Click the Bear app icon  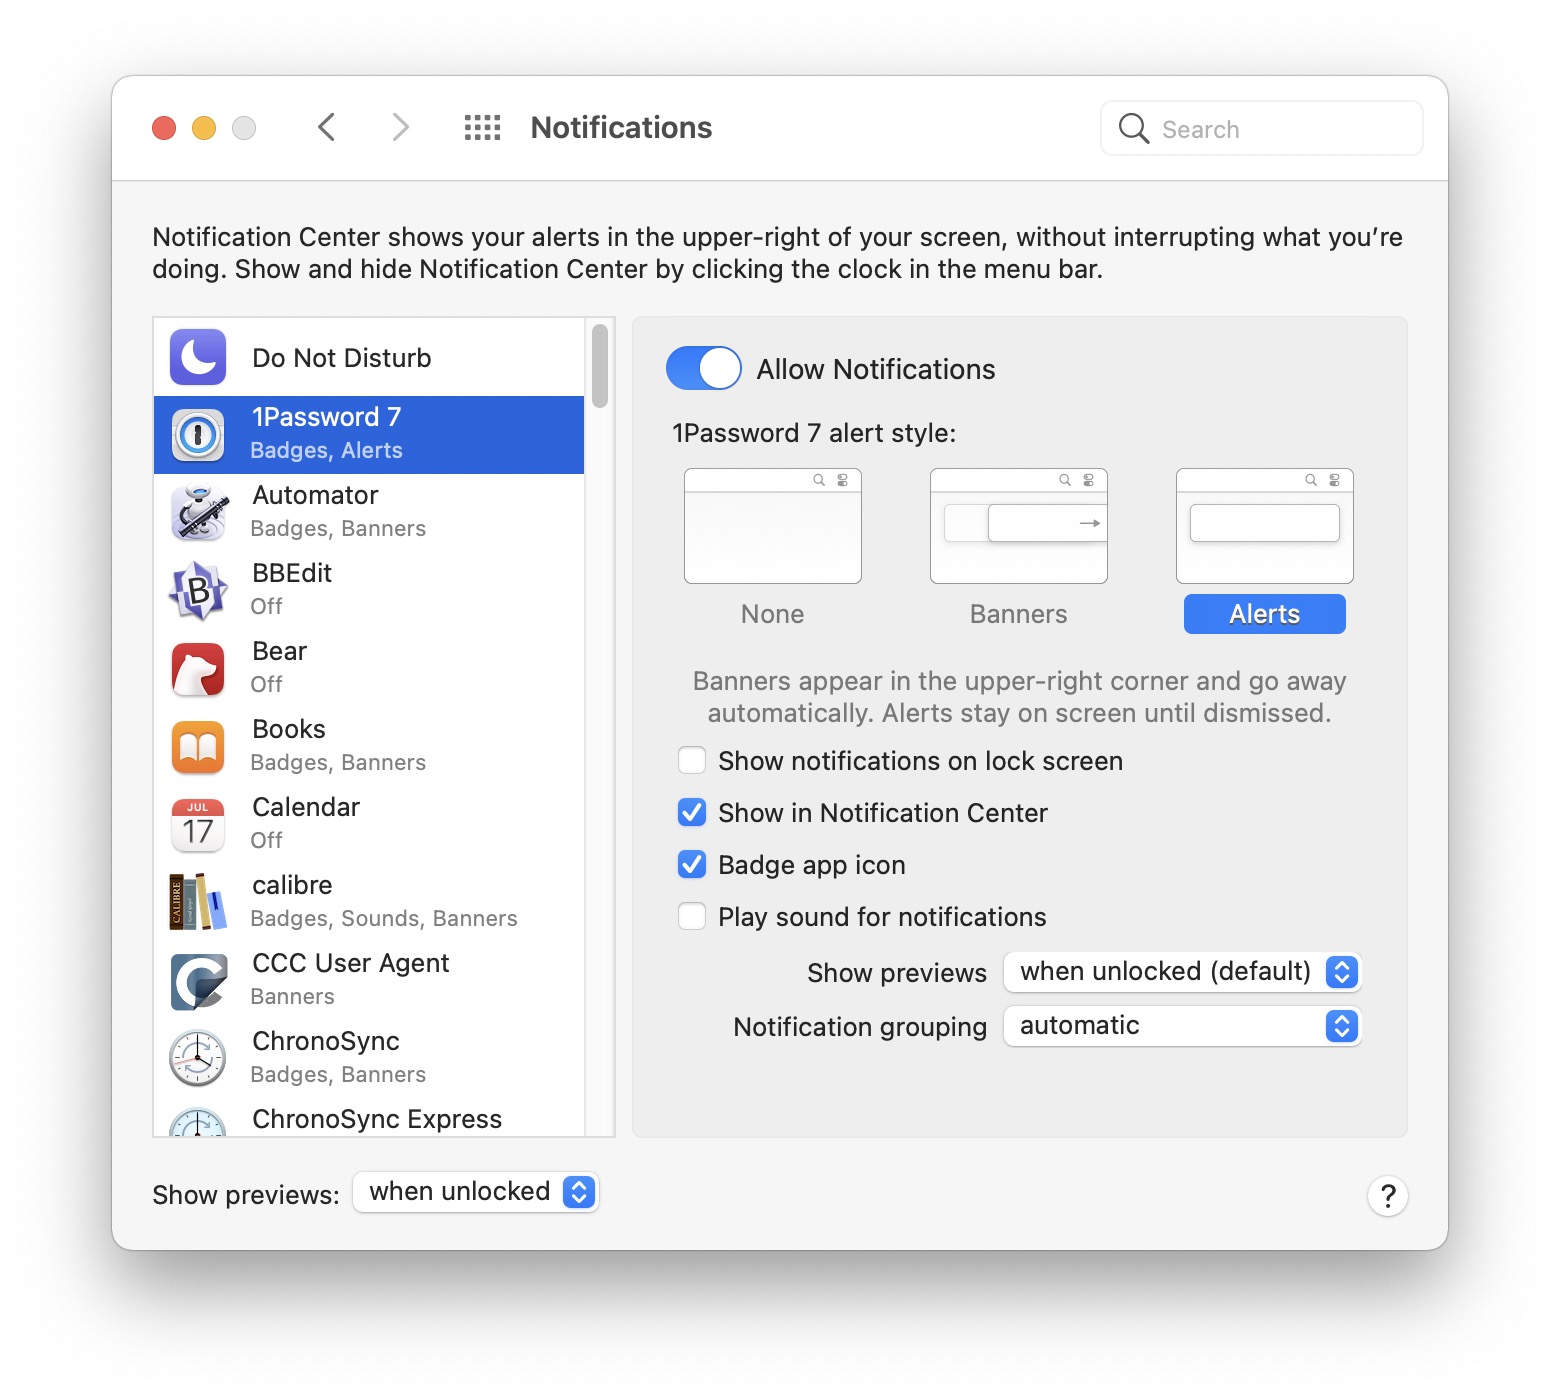[x=198, y=669]
